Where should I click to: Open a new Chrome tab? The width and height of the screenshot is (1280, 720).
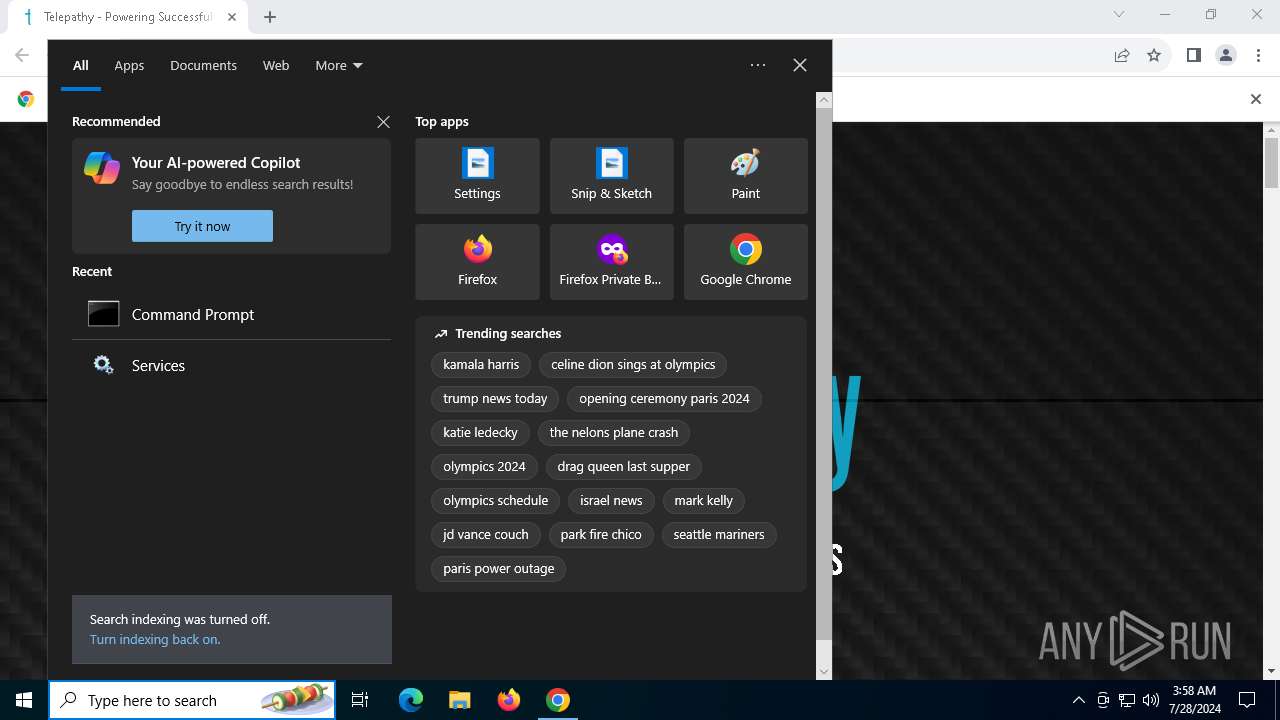[x=270, y=17]
